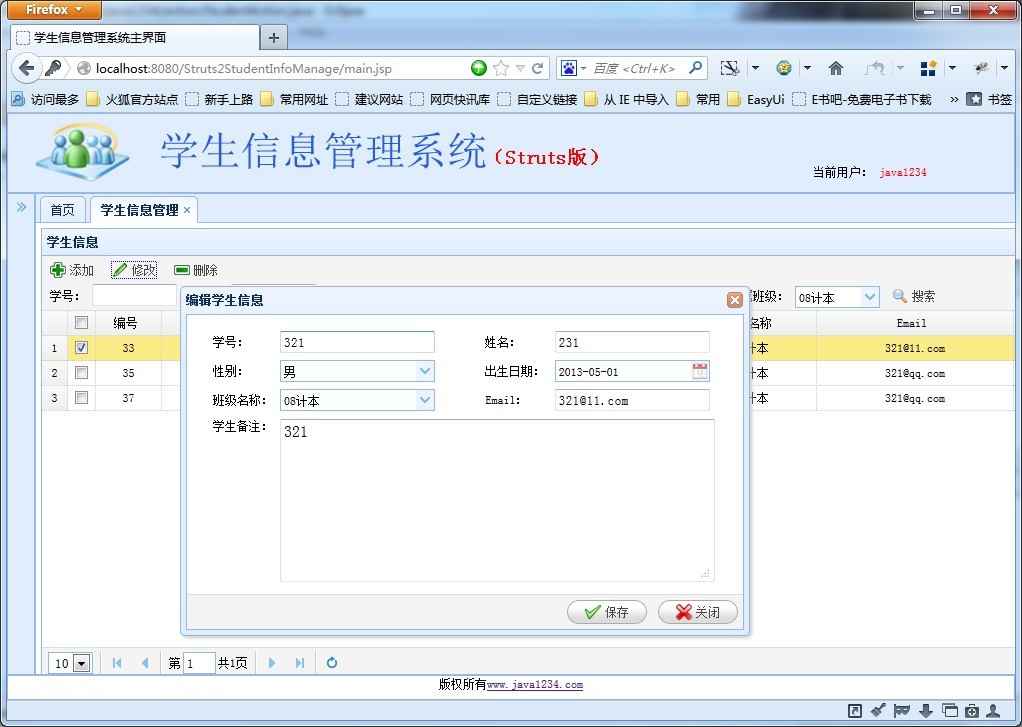Image resolution: width=1022 pixels, height=727 pixels.
Task: Open the 性别 dropdown
Action: pyautogui.click(x=425, y=371)
